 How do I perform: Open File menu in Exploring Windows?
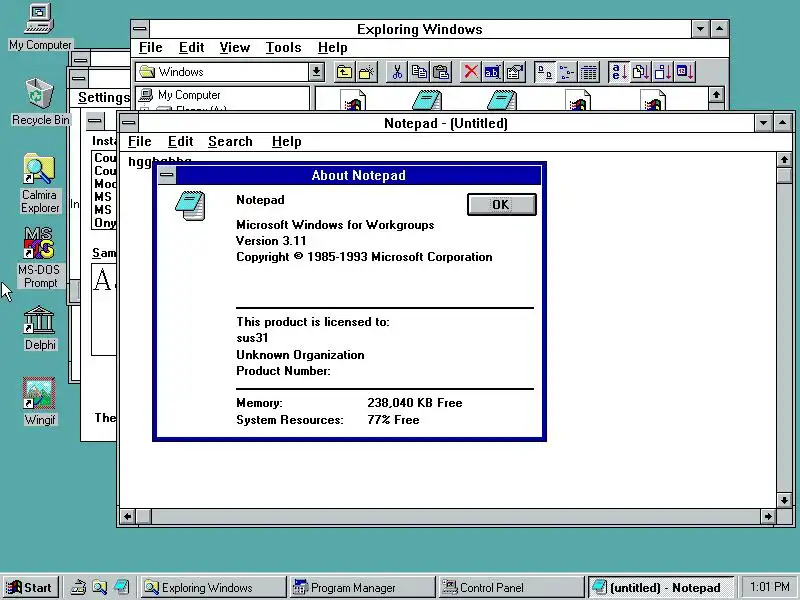pos(151,47)
